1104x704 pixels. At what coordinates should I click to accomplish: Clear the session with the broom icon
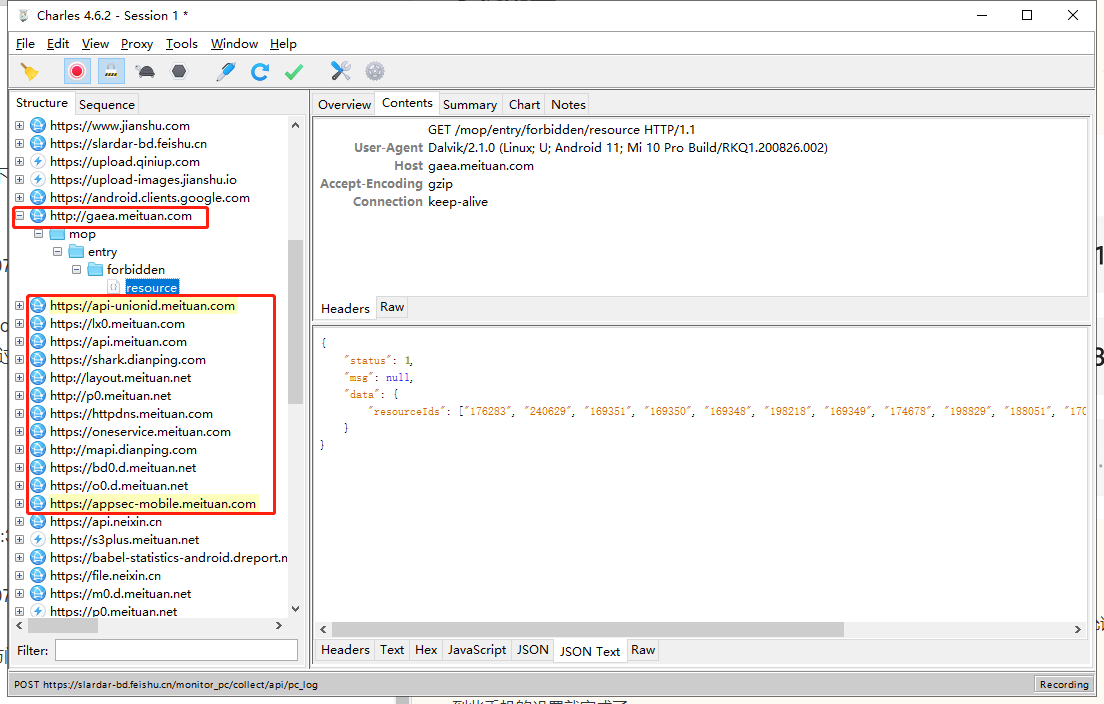30,71
